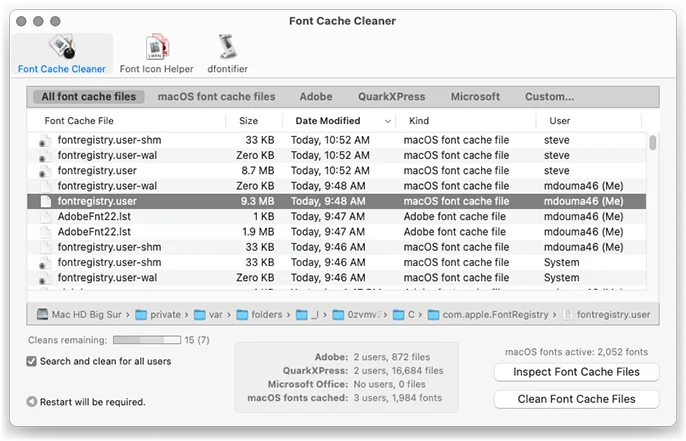
Task: Select the macOS font cache files tab
Action: pos(217,97)
